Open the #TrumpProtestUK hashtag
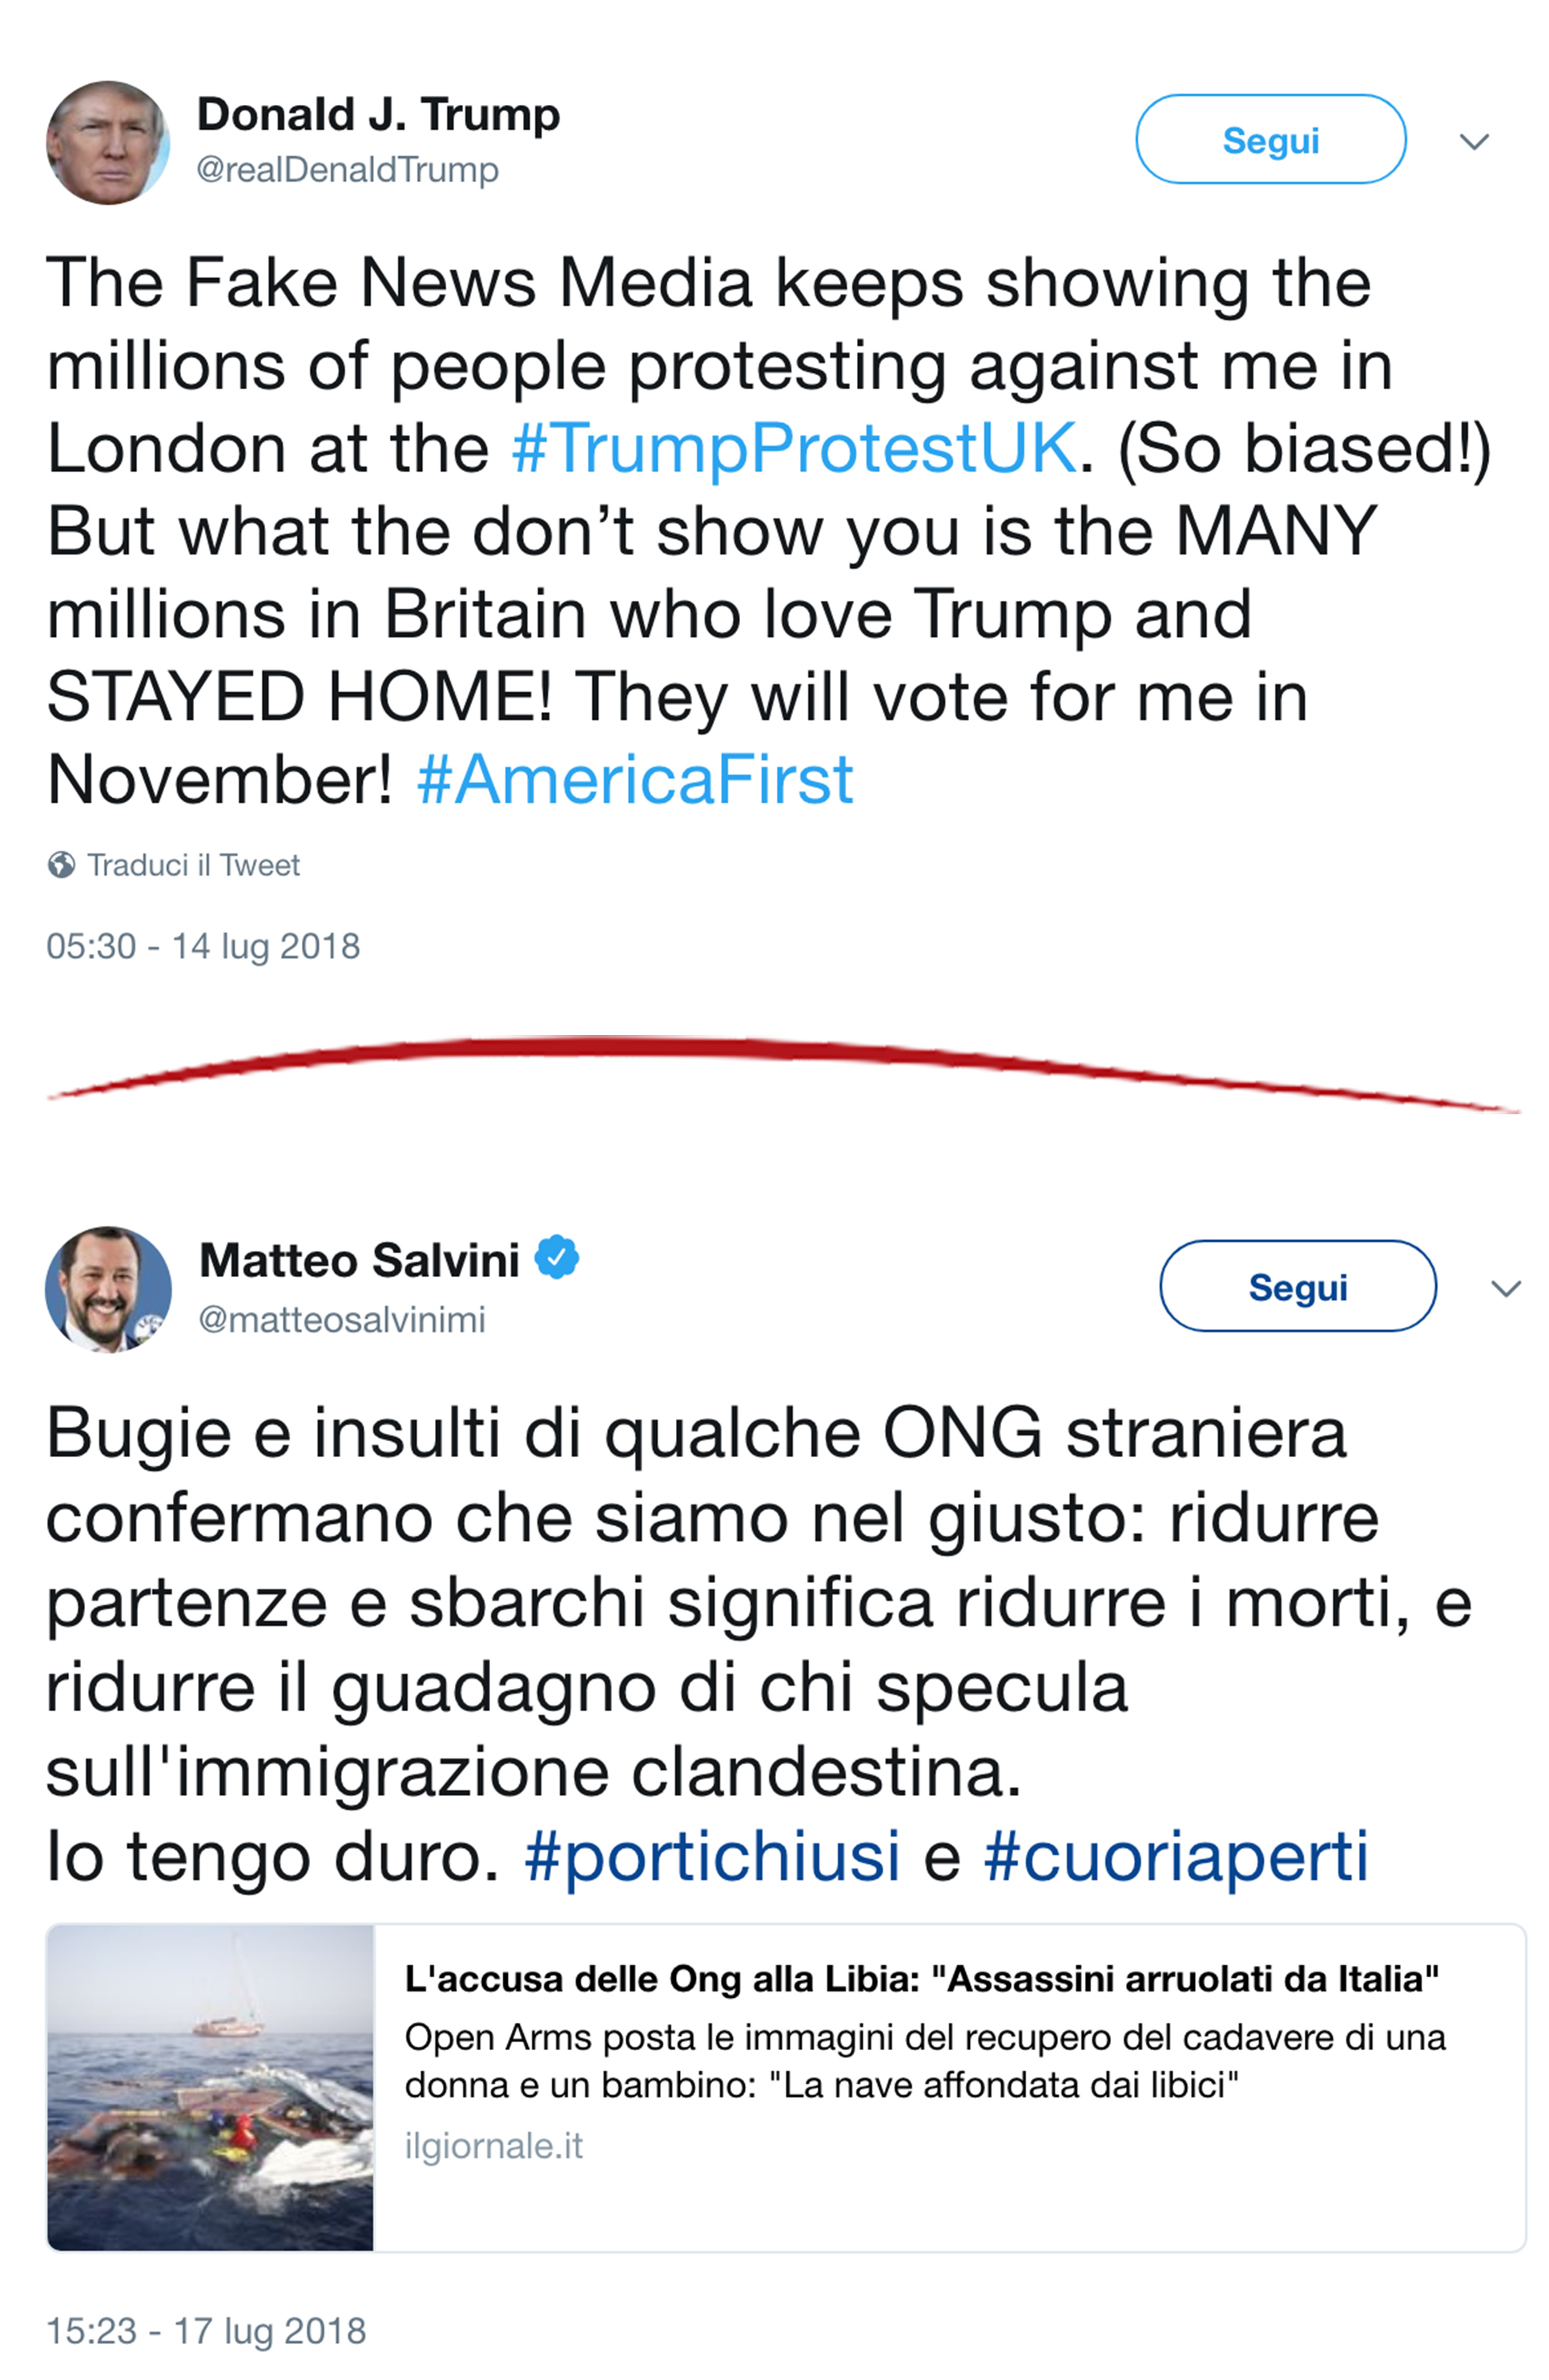 (x=795, y=447)
